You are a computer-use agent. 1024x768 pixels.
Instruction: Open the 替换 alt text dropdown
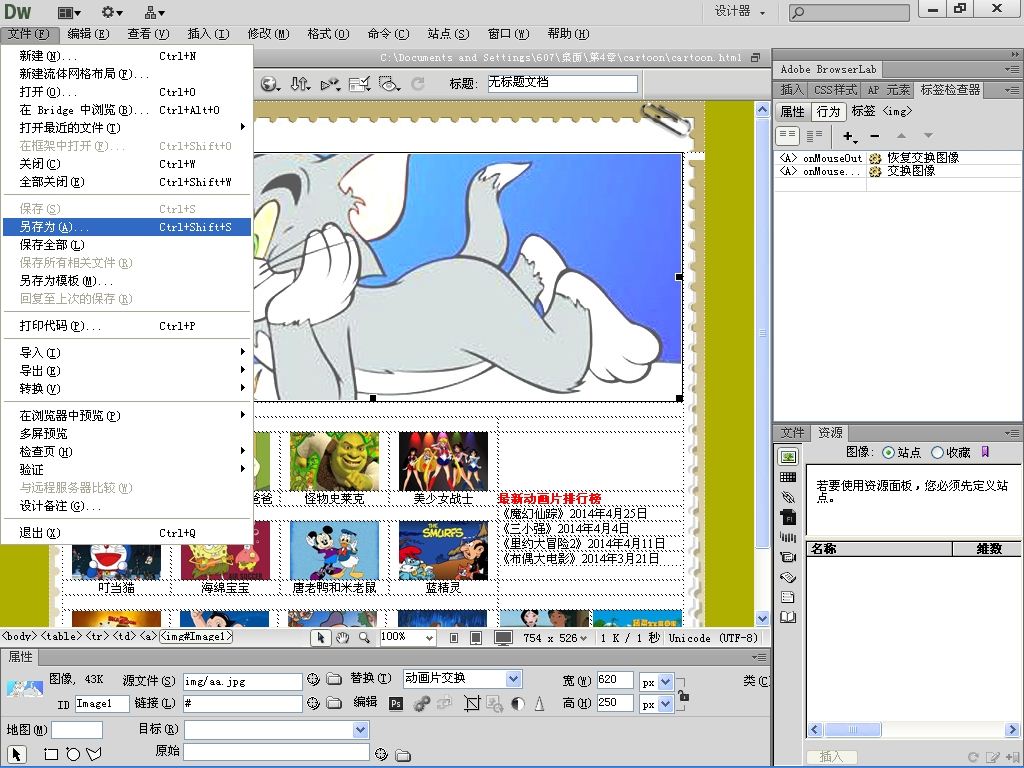coord(514,679)
